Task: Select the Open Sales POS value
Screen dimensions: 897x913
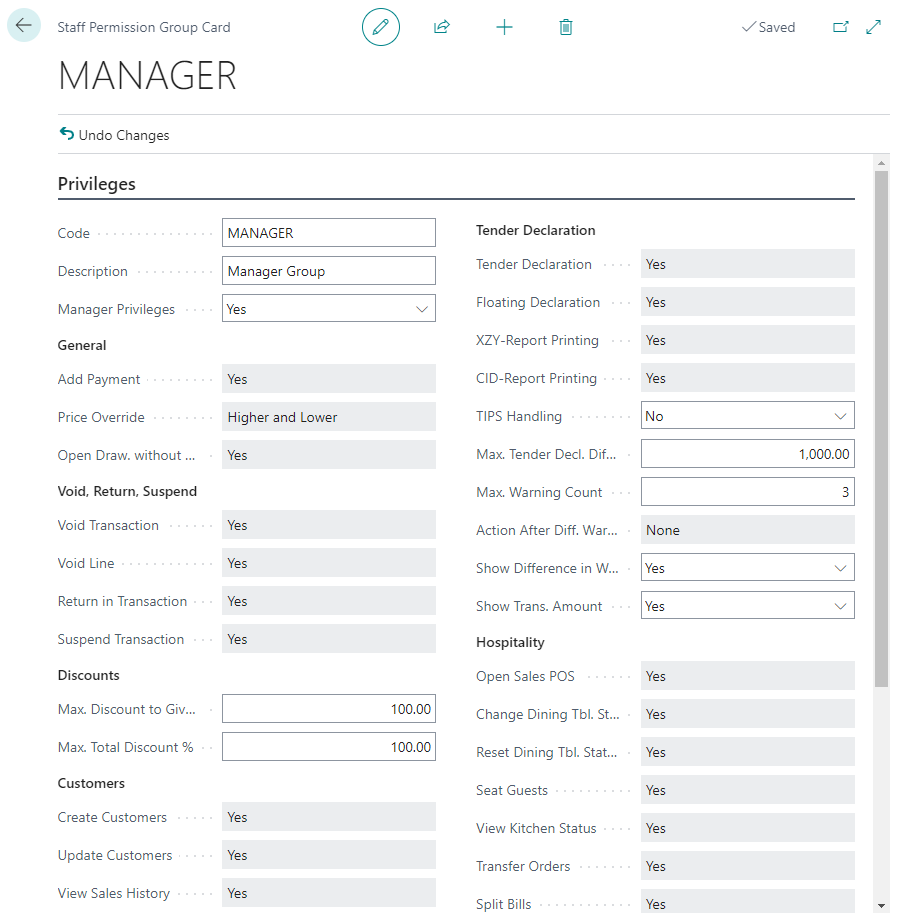Action: 747,675
